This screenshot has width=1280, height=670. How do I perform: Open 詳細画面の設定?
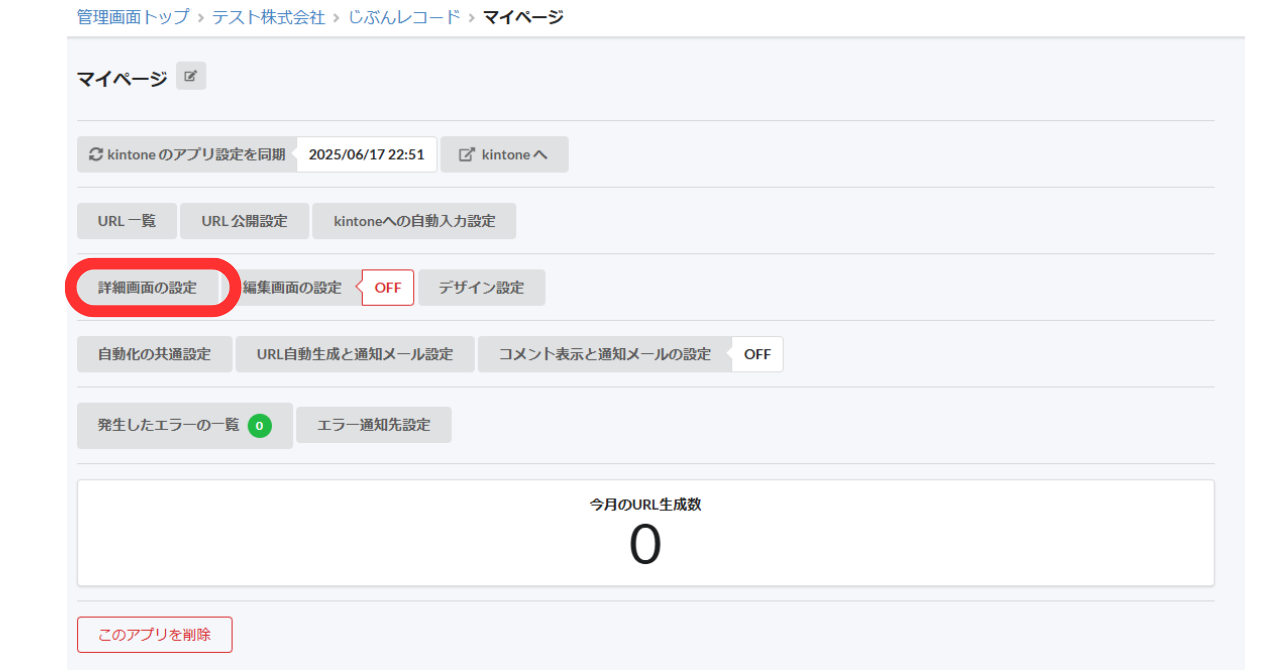coord(148,287)
